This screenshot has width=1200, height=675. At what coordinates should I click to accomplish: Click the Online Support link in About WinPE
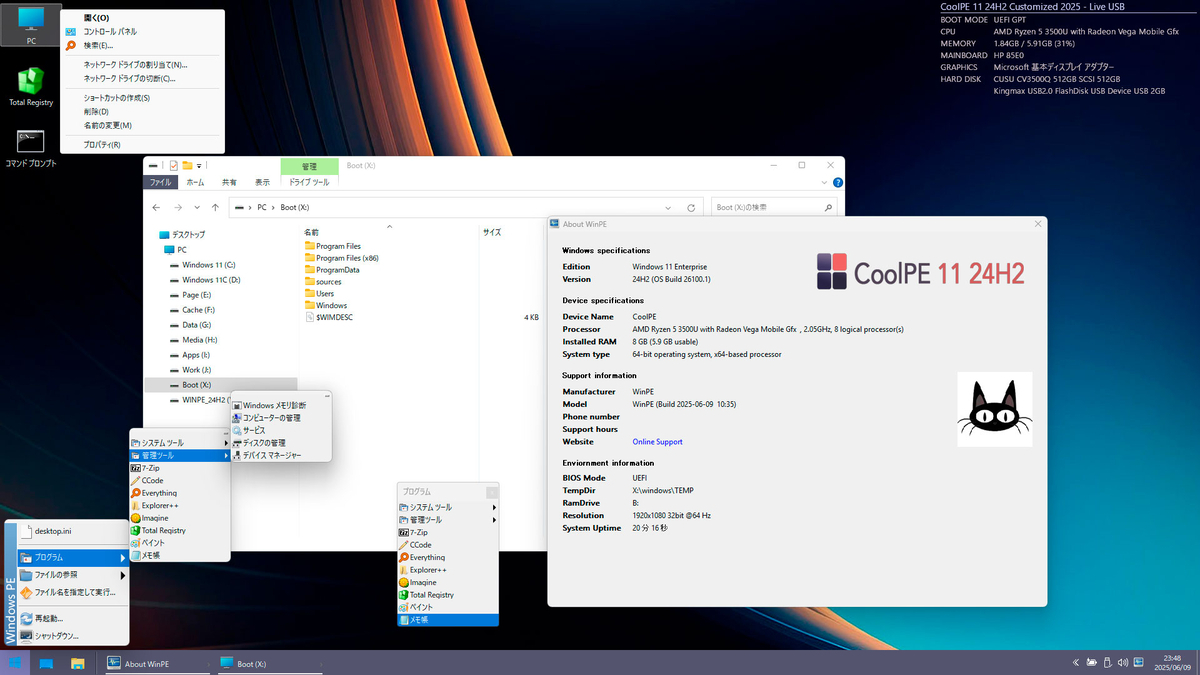click(657, 442)
